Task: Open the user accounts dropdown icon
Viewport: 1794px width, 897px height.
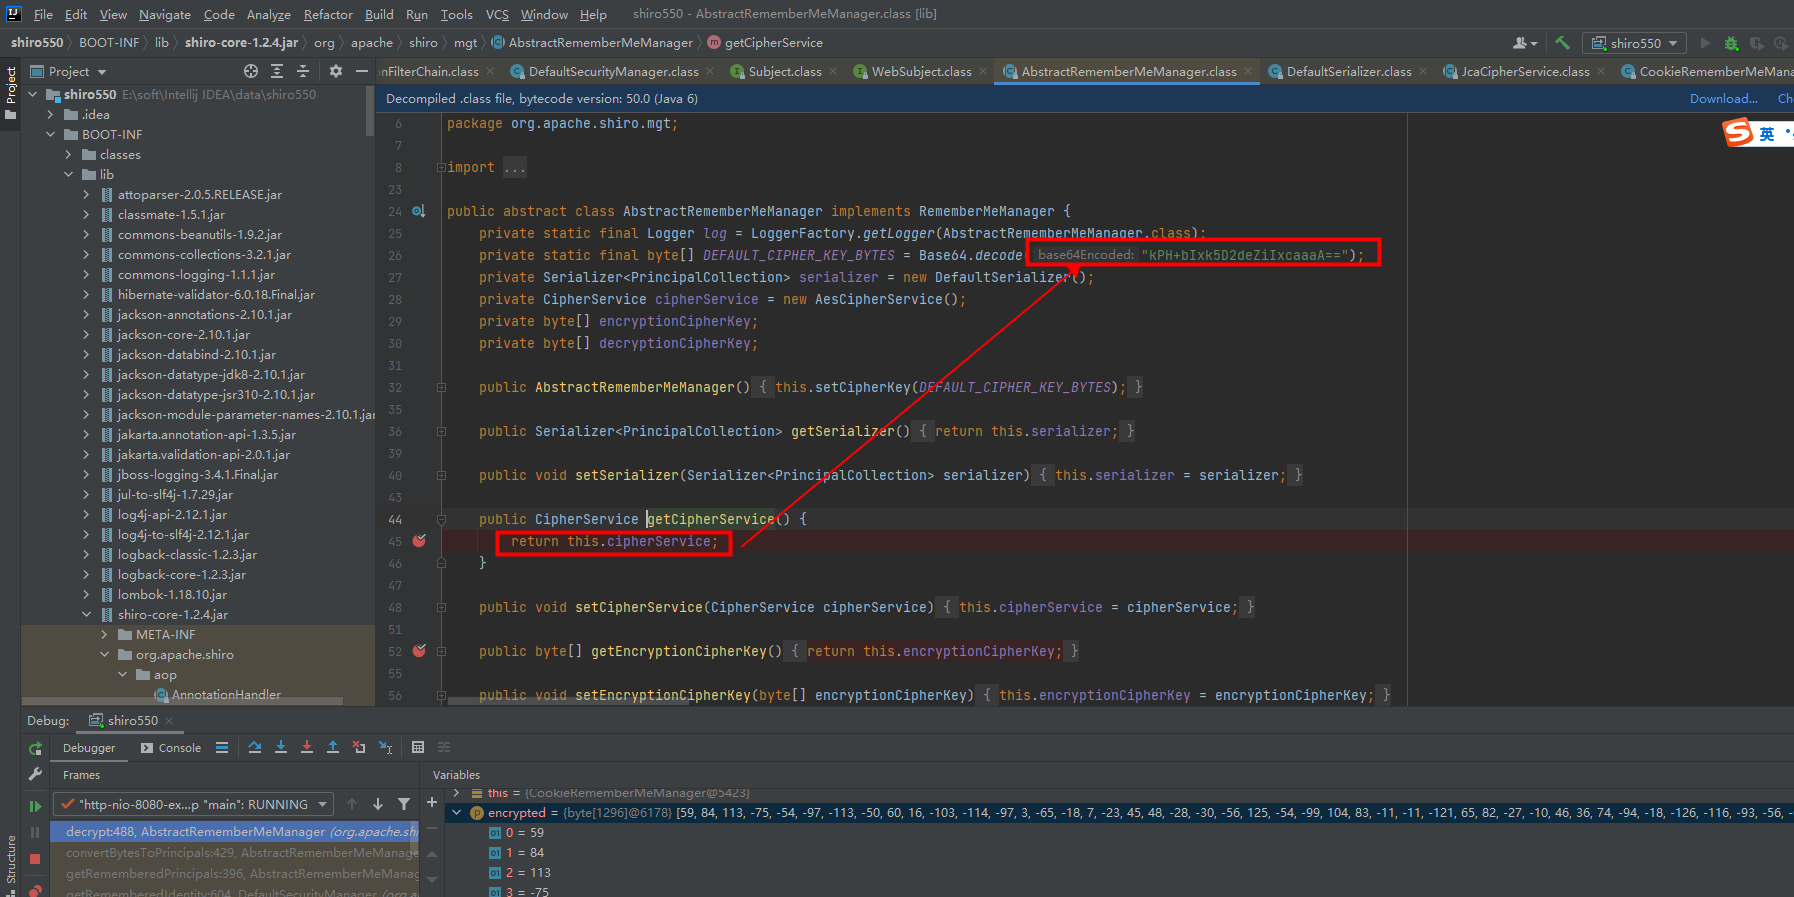Action: click(1525, 43)
